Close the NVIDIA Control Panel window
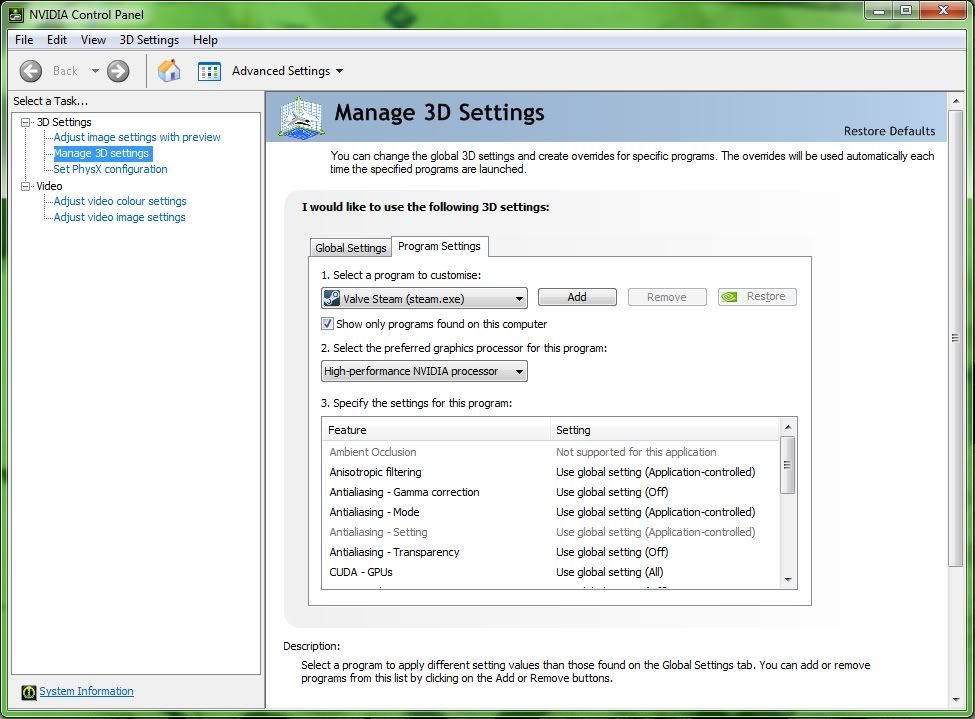Screen dimensions: 975x719 pos(943,11)
